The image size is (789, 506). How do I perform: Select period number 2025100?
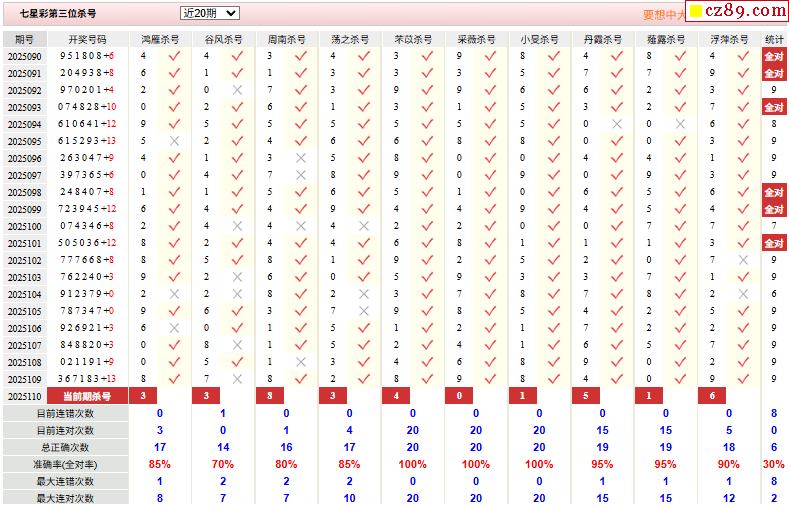pos(25,226)
